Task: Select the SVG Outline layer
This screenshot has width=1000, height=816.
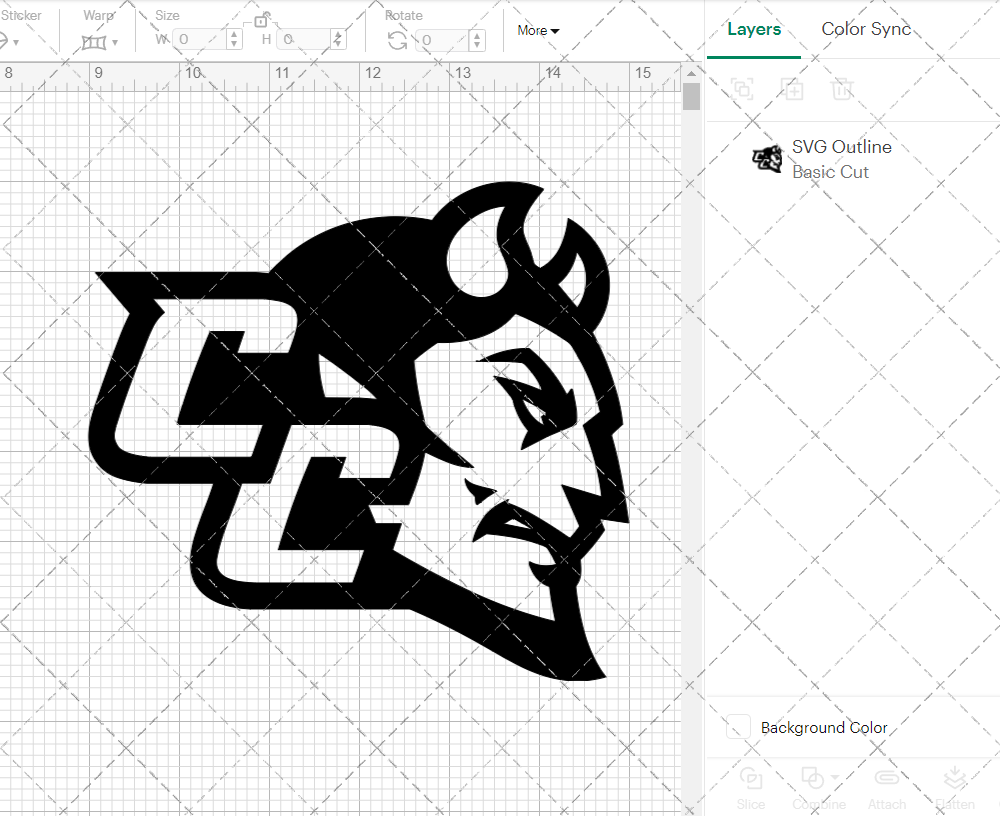Action: click(x=842, y=147)
